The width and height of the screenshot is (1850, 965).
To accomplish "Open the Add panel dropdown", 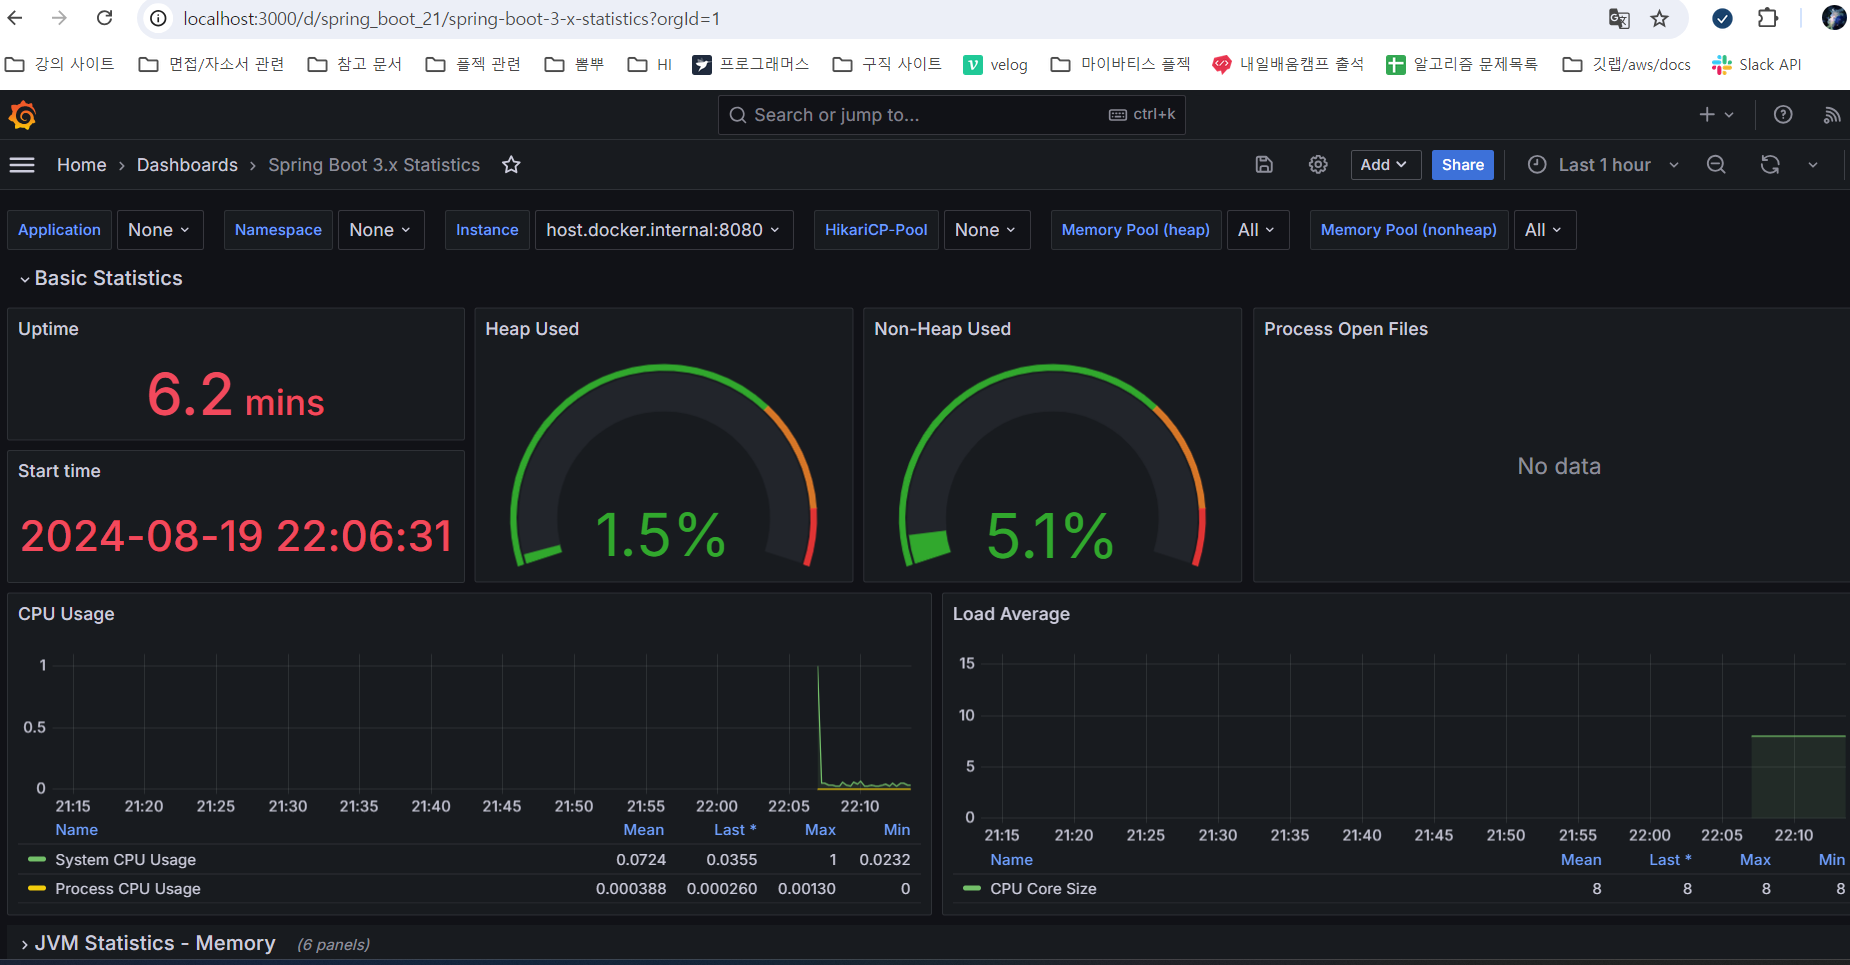I will [x=1385, y=165].
